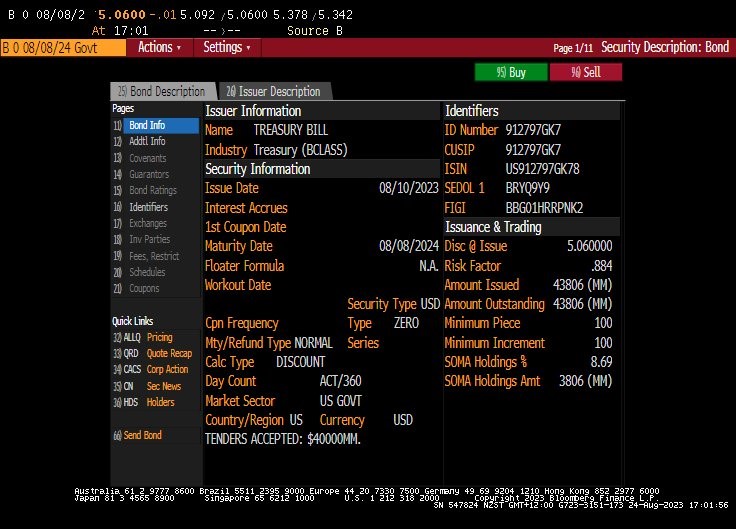Open the Actions dropdown menu
Screen dimensions: 736x529
pos(160,47)
